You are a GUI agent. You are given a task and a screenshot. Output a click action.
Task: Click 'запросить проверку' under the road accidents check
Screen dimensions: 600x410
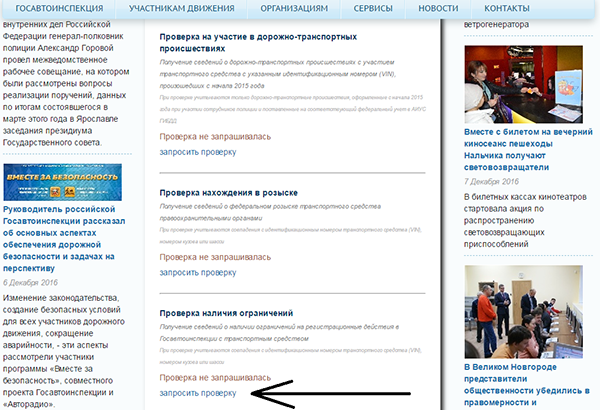198,152
